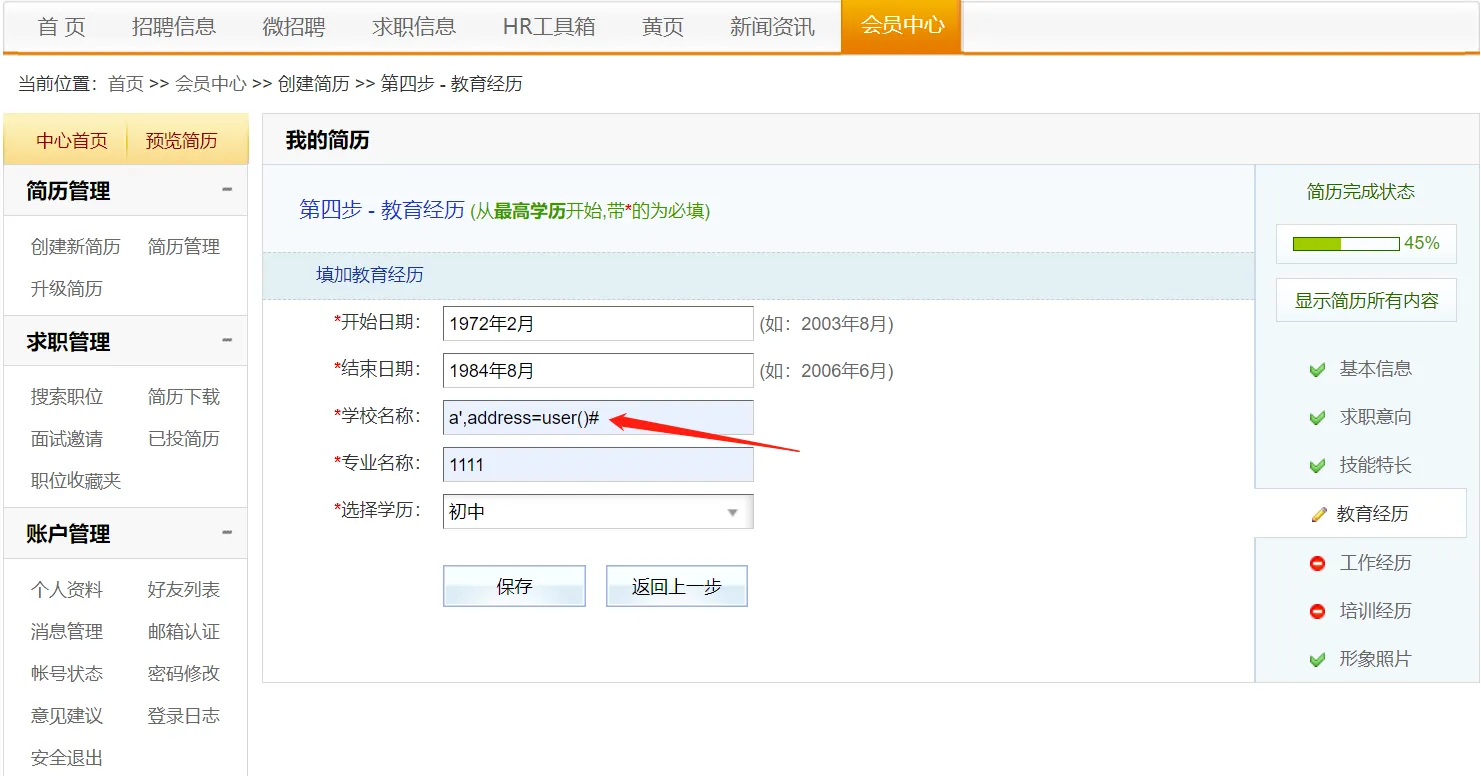Collapse the 求职管理 sidebar section
This screenshot has height=776, width=1481.
(x=227, y=341)
